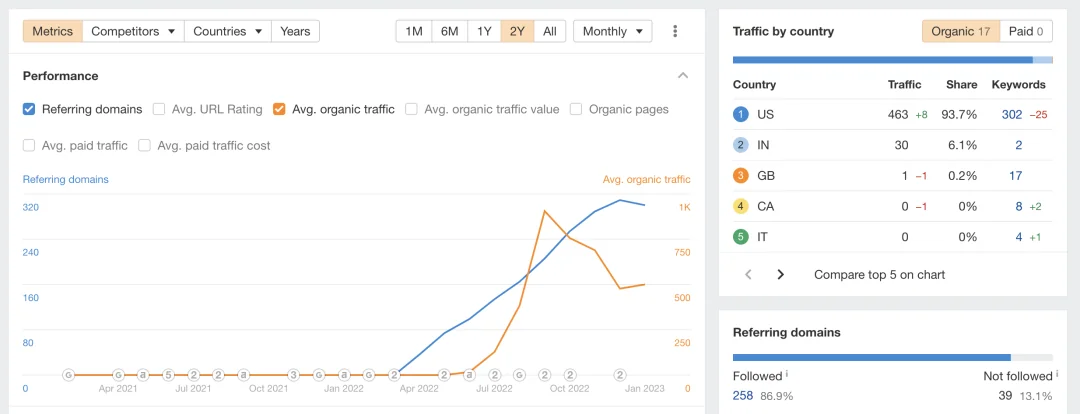The width and height of the screenshot is (1080, 414).
Task: Click the Keywords column header
Action: pos(1019,84)
